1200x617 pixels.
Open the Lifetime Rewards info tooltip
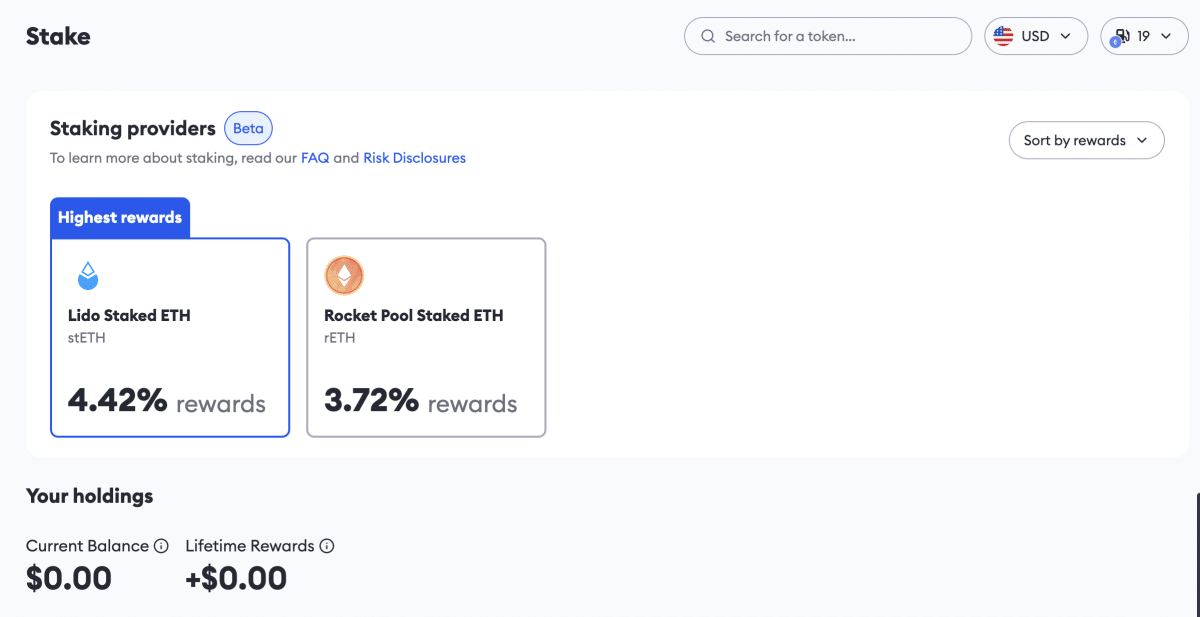coord(327,546)
